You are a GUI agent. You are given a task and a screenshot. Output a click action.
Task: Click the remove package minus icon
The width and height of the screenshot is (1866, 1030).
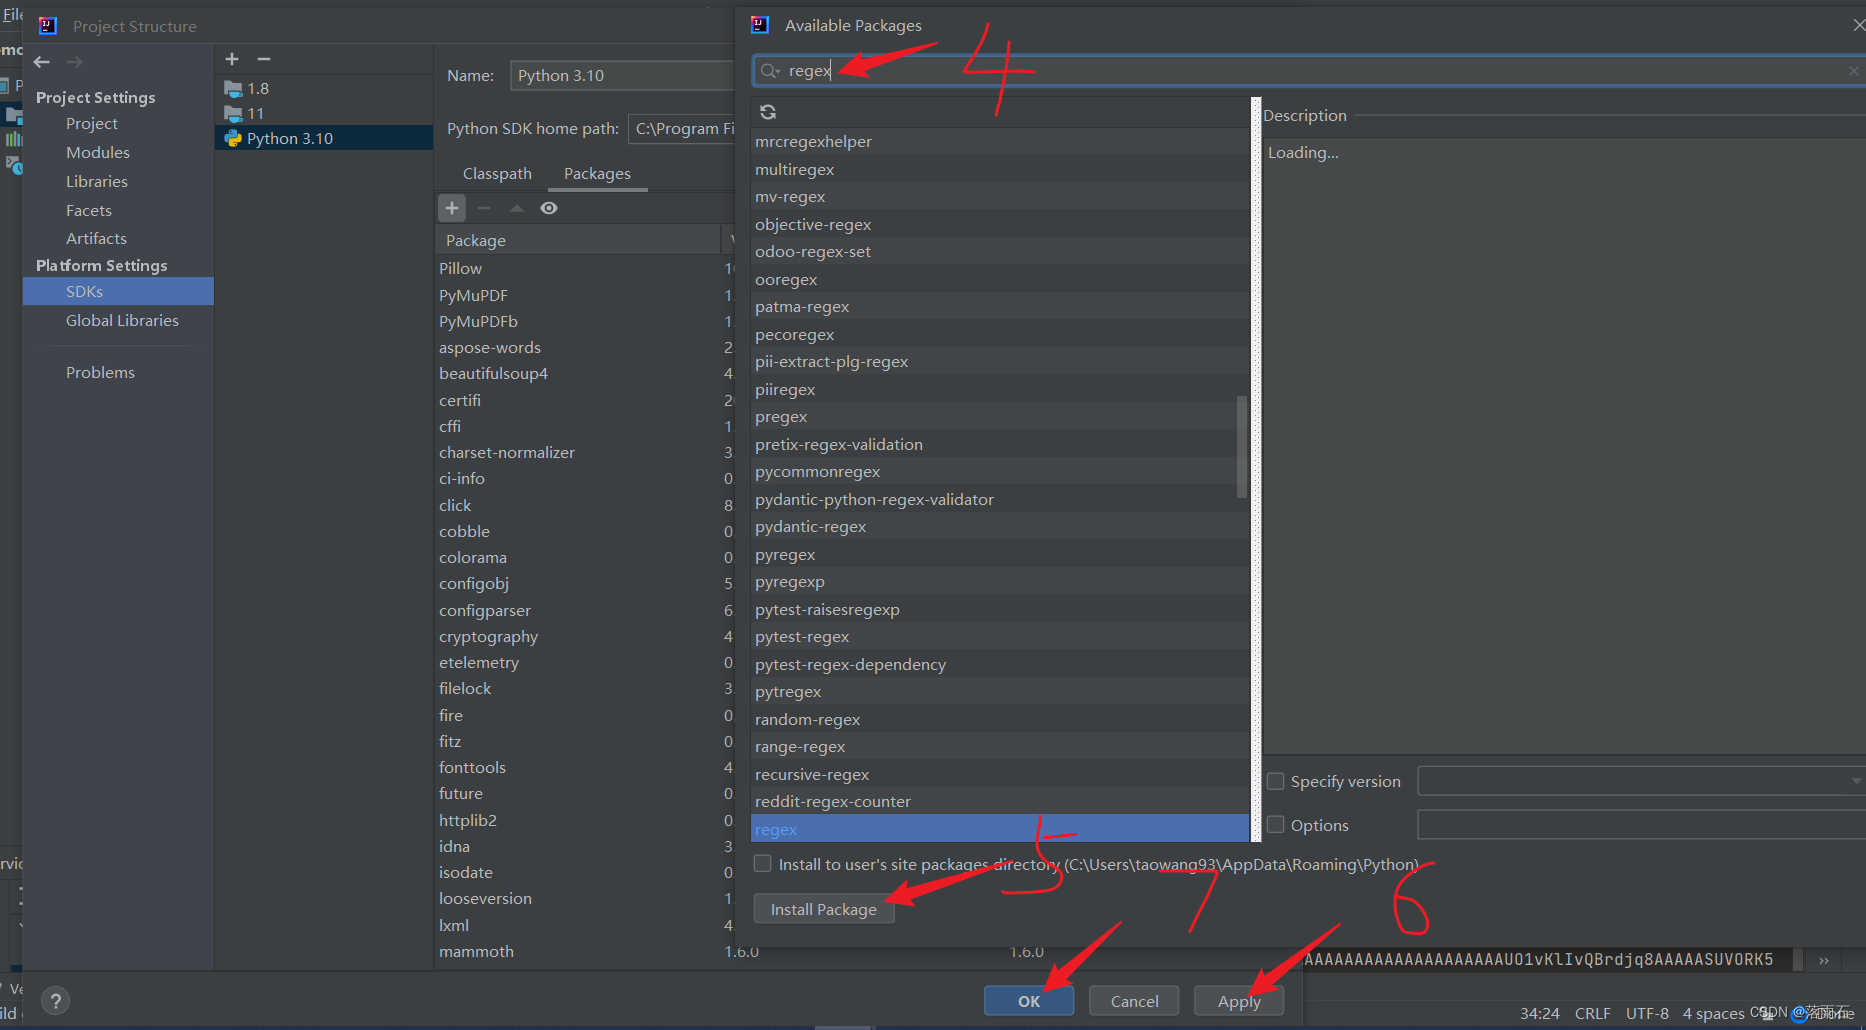click(x=484, y=208)
